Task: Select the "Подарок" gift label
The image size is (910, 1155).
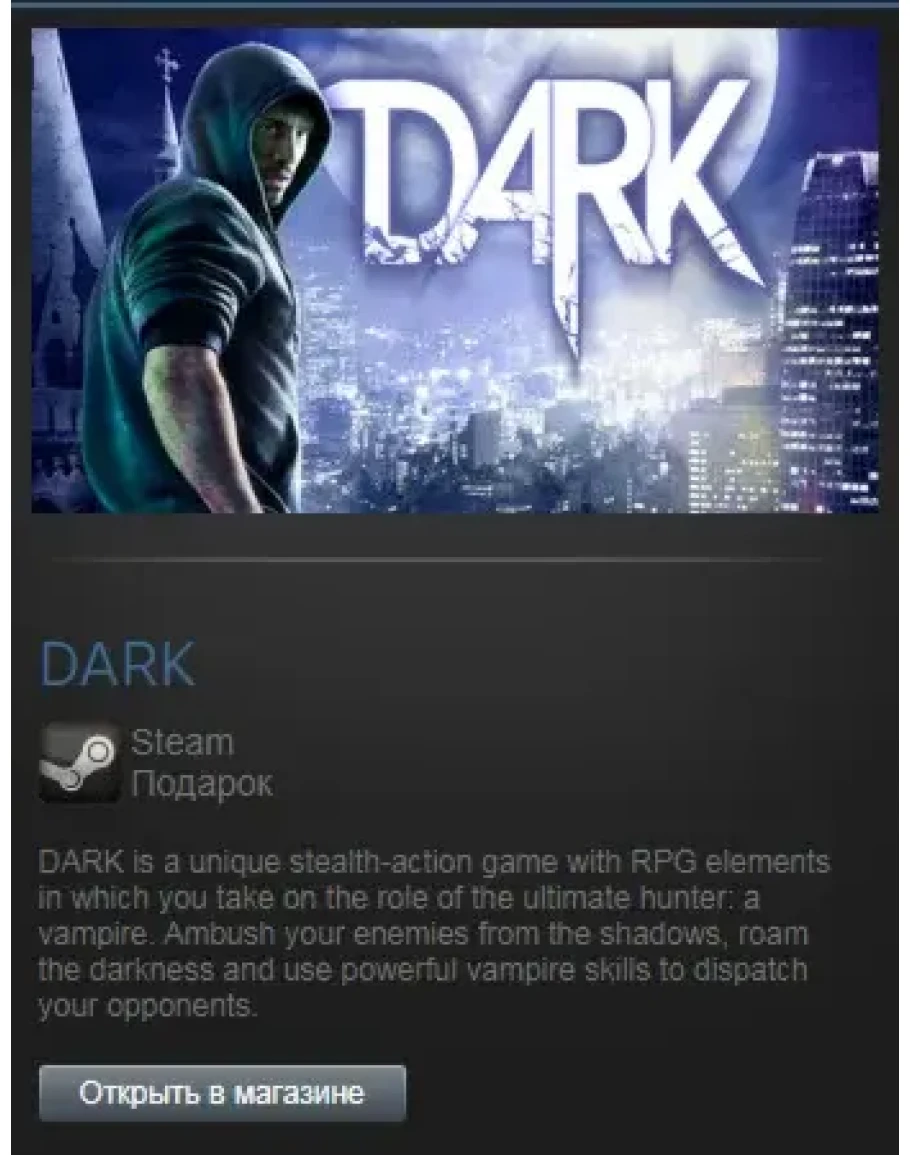Action: click(x=202, y=784)
